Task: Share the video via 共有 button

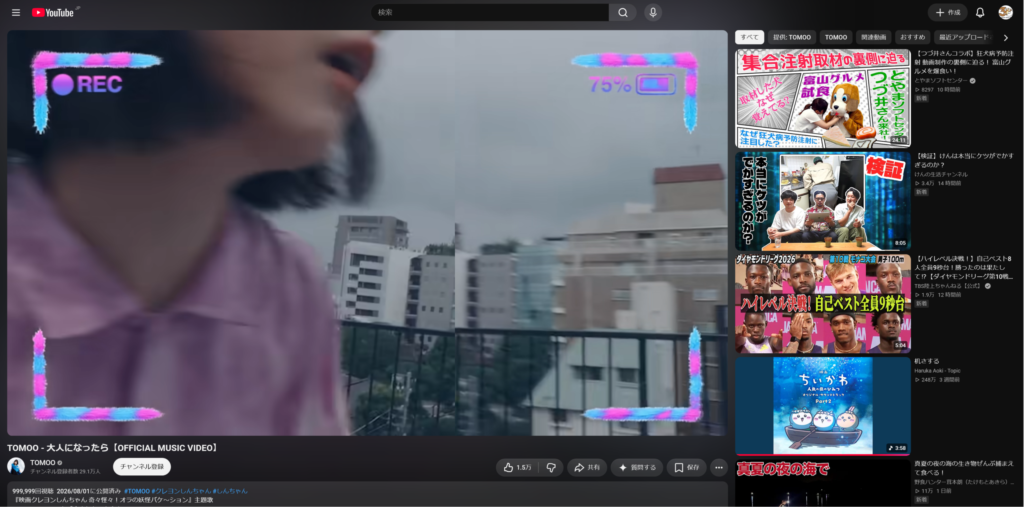Action: (586, 467)
